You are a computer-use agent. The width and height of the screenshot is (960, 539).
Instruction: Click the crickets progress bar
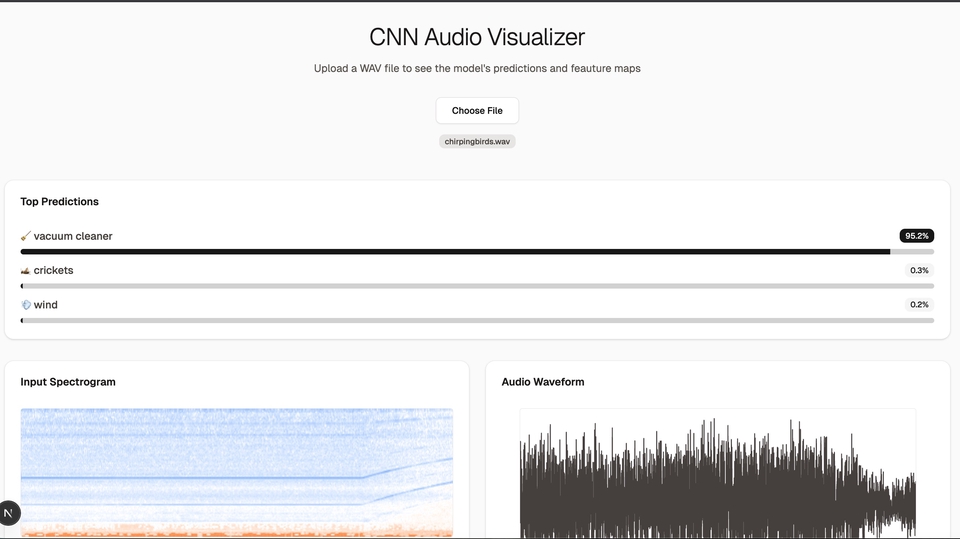[477, 286]
